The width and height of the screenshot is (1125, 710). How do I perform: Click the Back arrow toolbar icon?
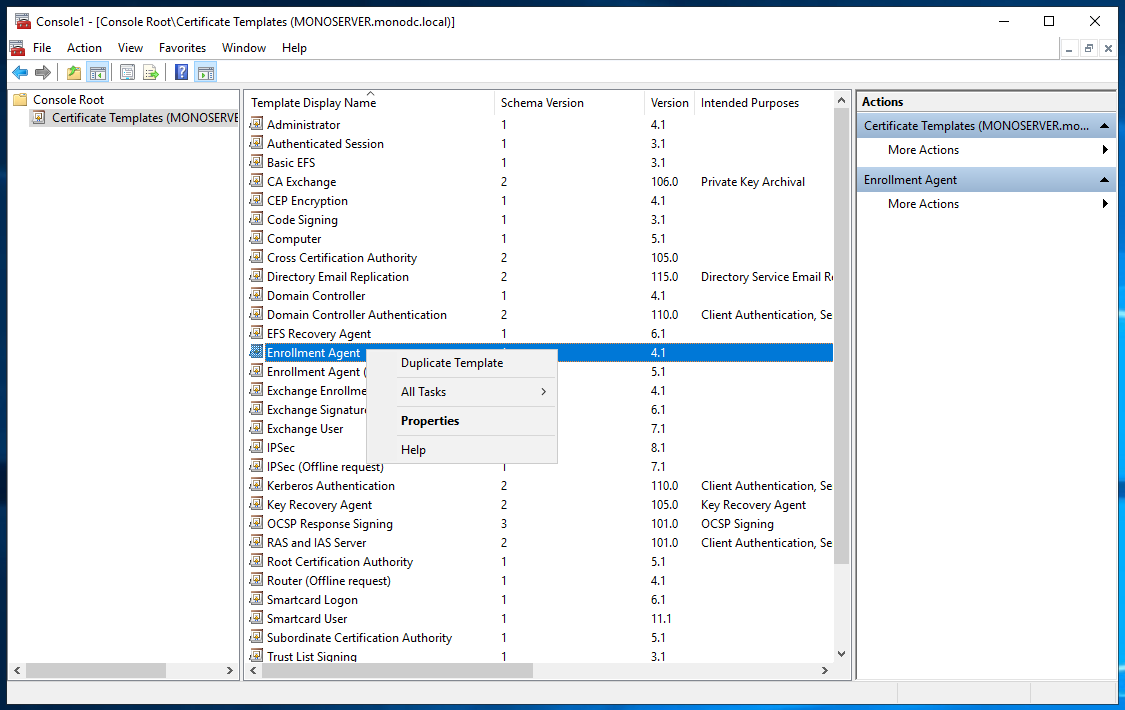[x=20, y=72]
